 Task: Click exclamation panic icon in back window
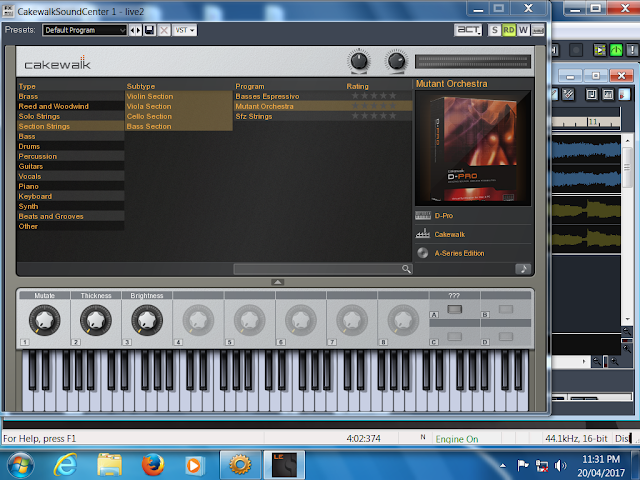(632, 50)
